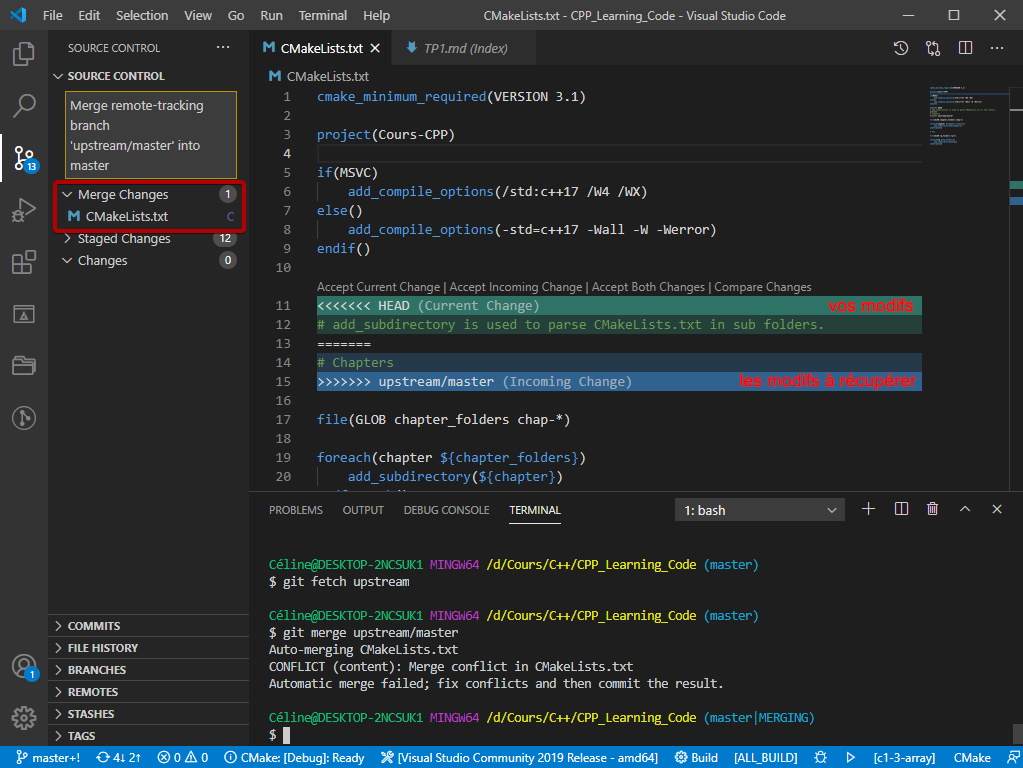
Task: Close the terminal panel
Action: (997, 509)
